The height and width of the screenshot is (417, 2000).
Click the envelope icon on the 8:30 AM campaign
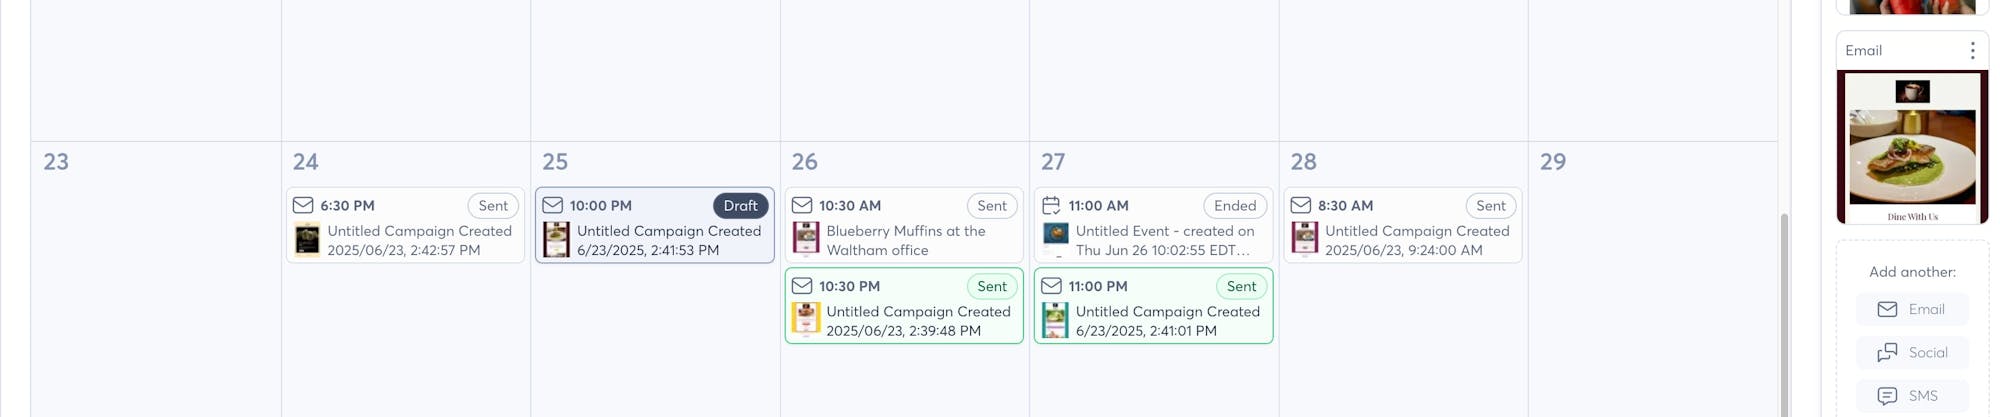(x=1301, y=206)
